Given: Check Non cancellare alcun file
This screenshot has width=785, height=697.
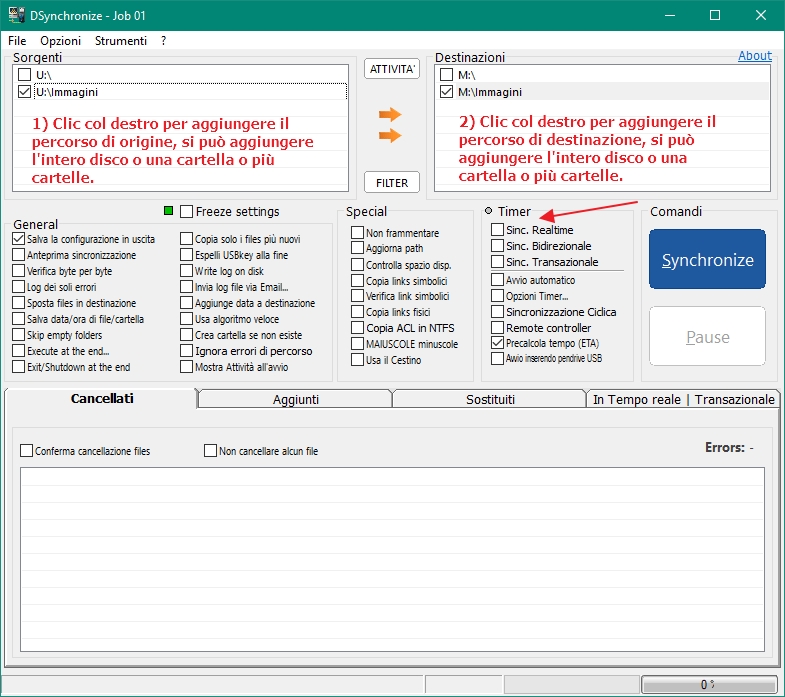Looking at the screenshot, I should [x=210, y=451].
